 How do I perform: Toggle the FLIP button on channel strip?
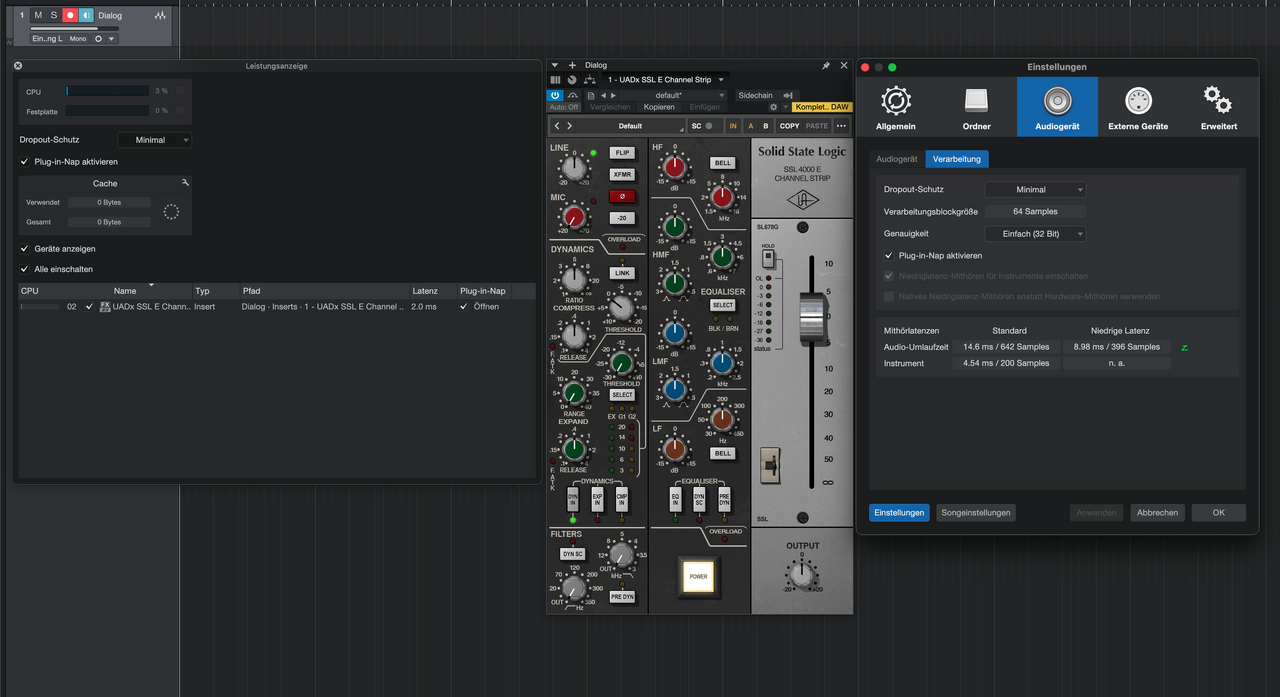point(622,153)
